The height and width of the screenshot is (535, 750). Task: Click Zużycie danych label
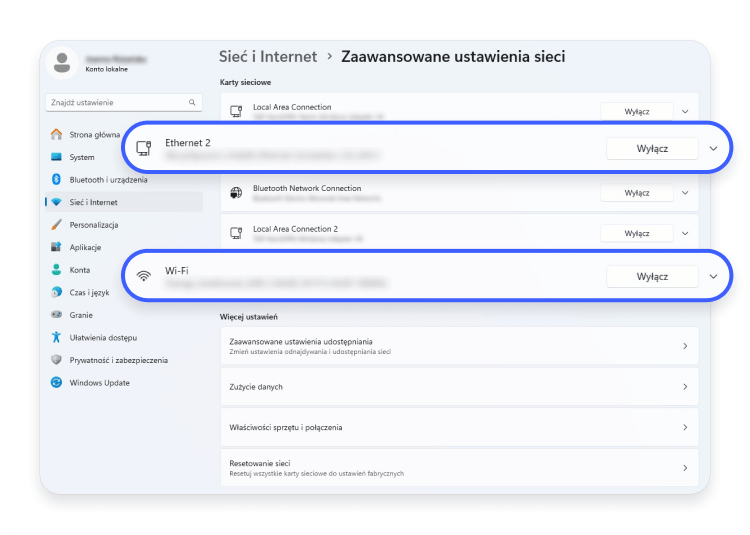pos(256,386)
